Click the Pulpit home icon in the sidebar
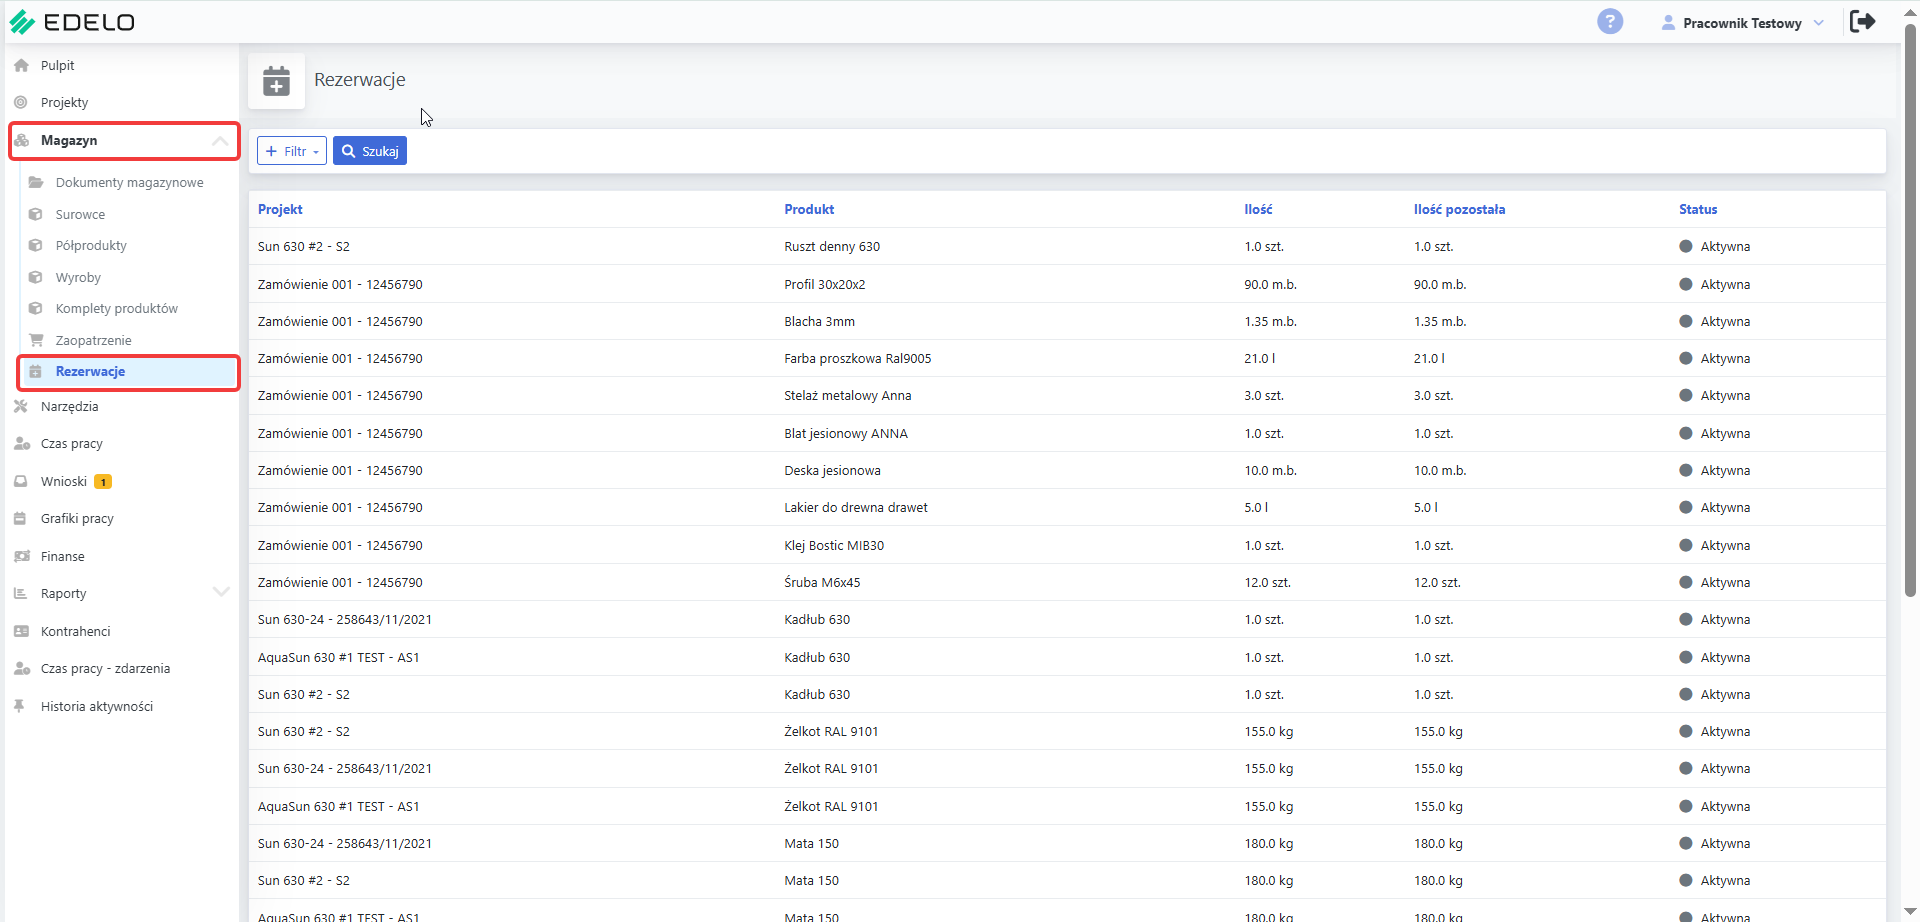Image resolution: width=1920 pixels, height=922 pixels. coord(21,65)
